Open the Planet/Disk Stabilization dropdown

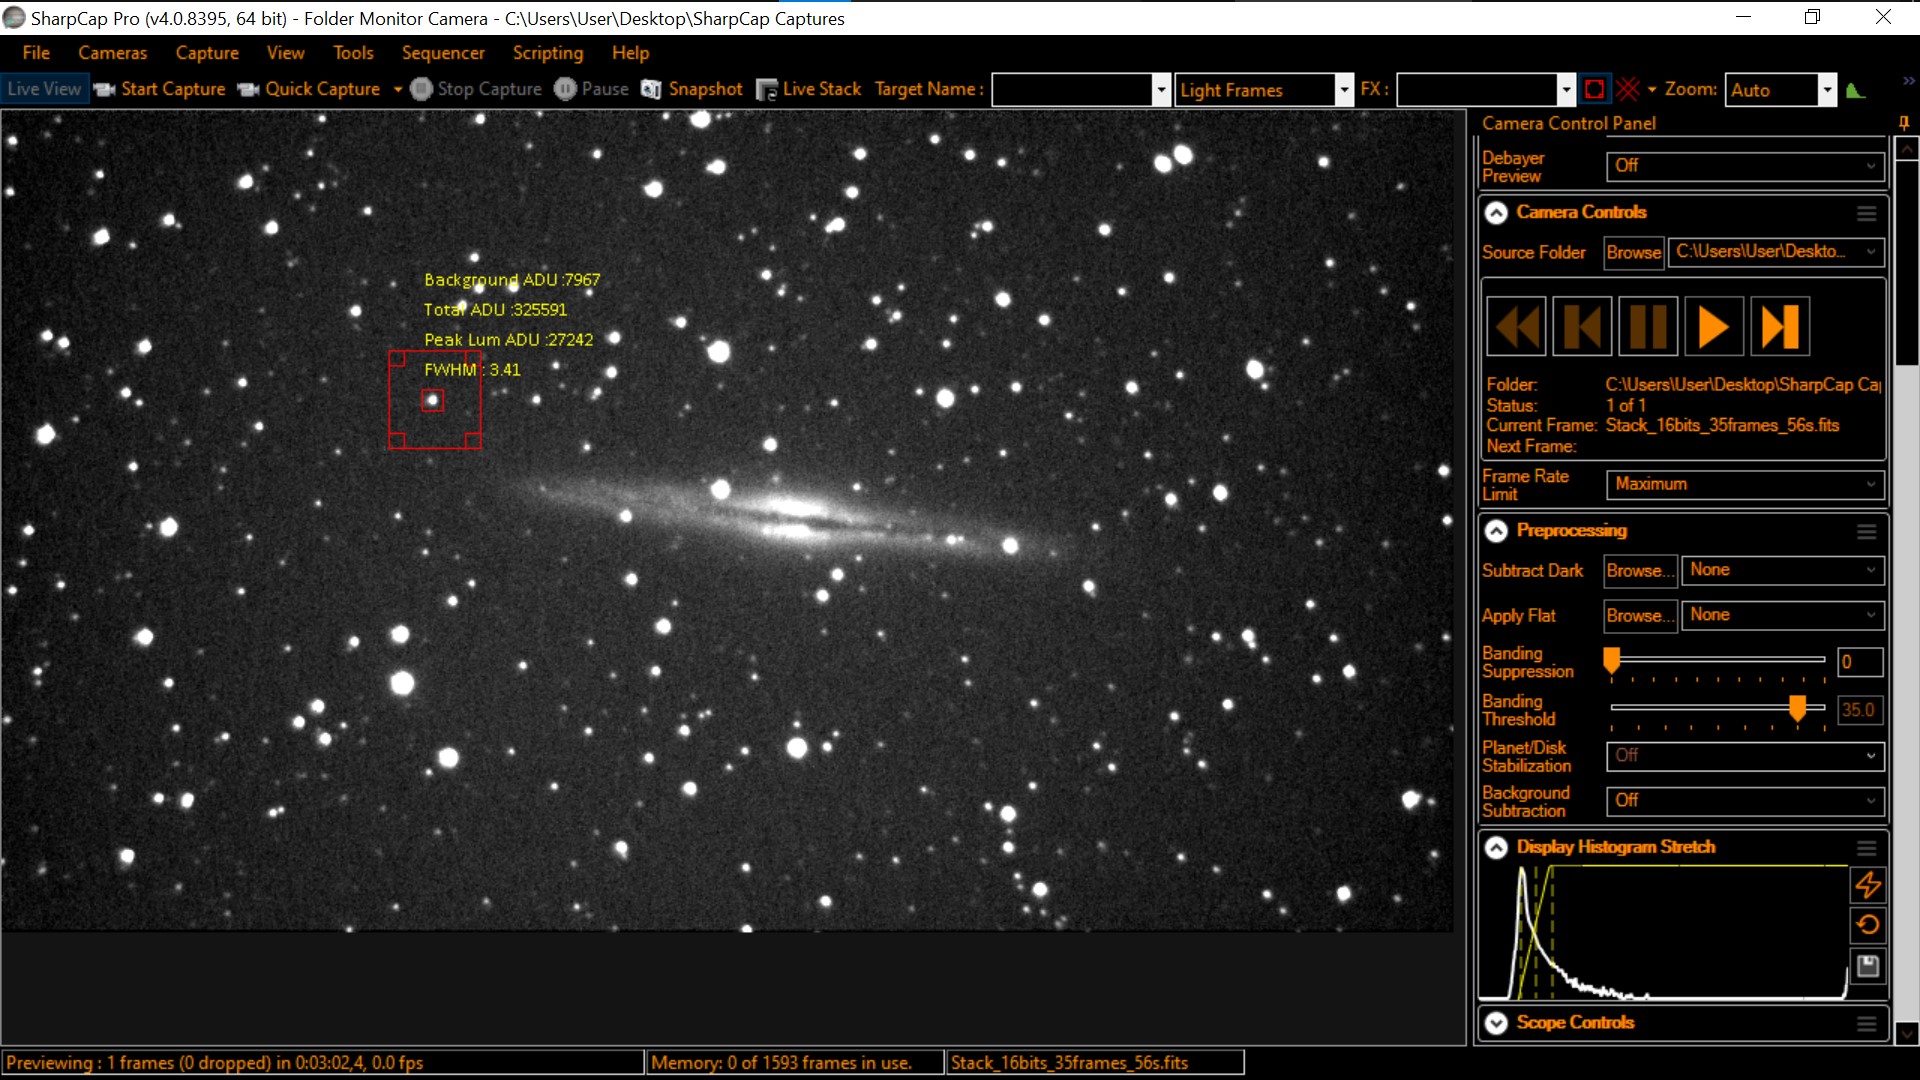pyautogui.click(x=1745, y=756)
